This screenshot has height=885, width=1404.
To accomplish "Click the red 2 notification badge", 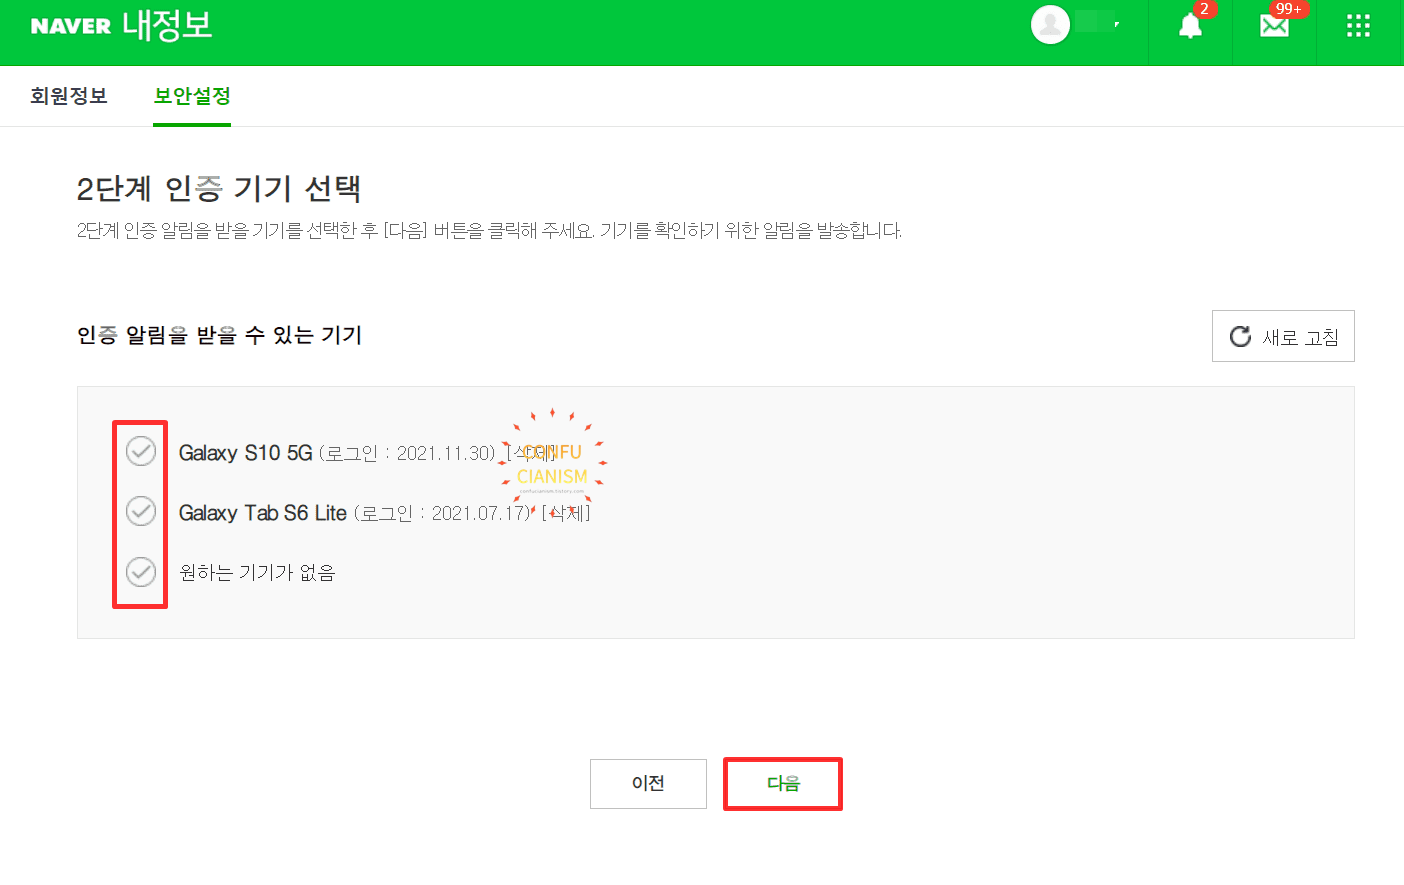I will coord(1205,9).
